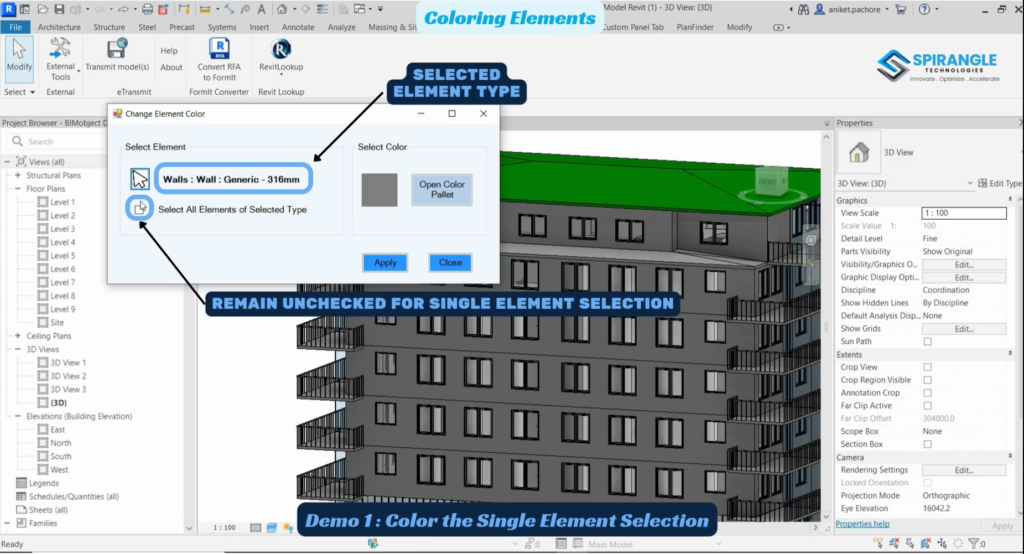Launch Convert RFA to FormIt
1024x554 pixels.
tap(219, 59)
